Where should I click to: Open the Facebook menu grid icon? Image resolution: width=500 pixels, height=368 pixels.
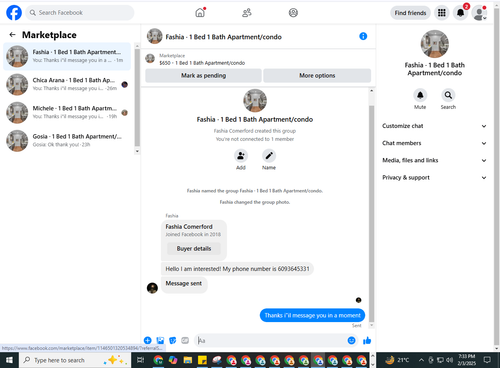pos(442,13)
